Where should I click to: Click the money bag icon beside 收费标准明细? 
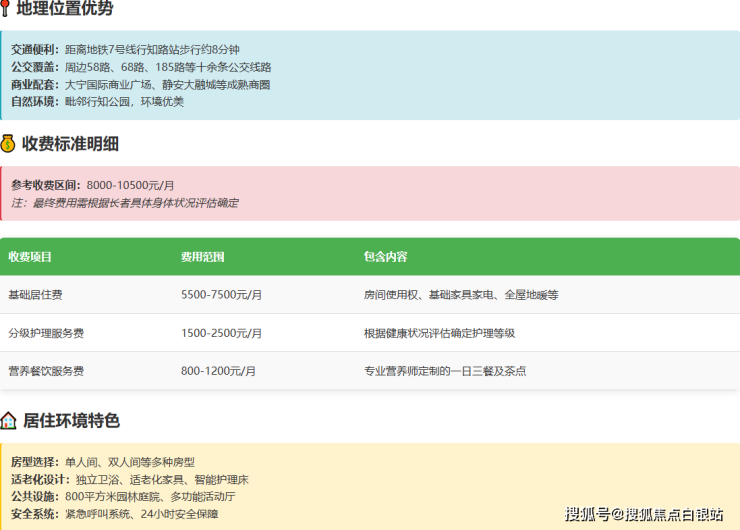tap(8, 143)
